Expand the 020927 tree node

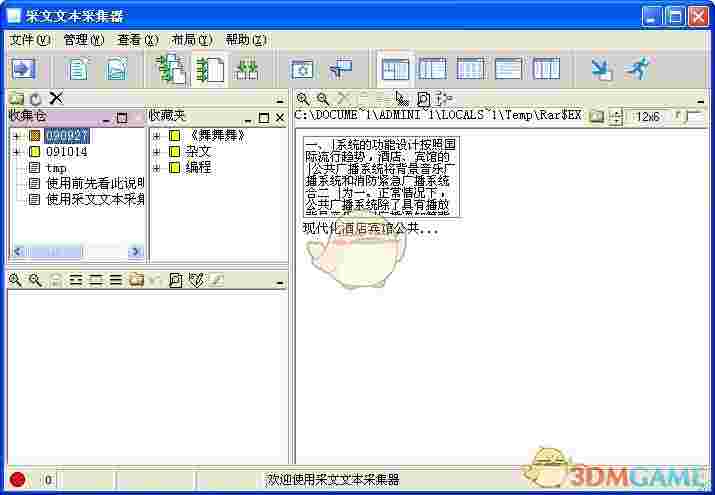click(17, 135)
